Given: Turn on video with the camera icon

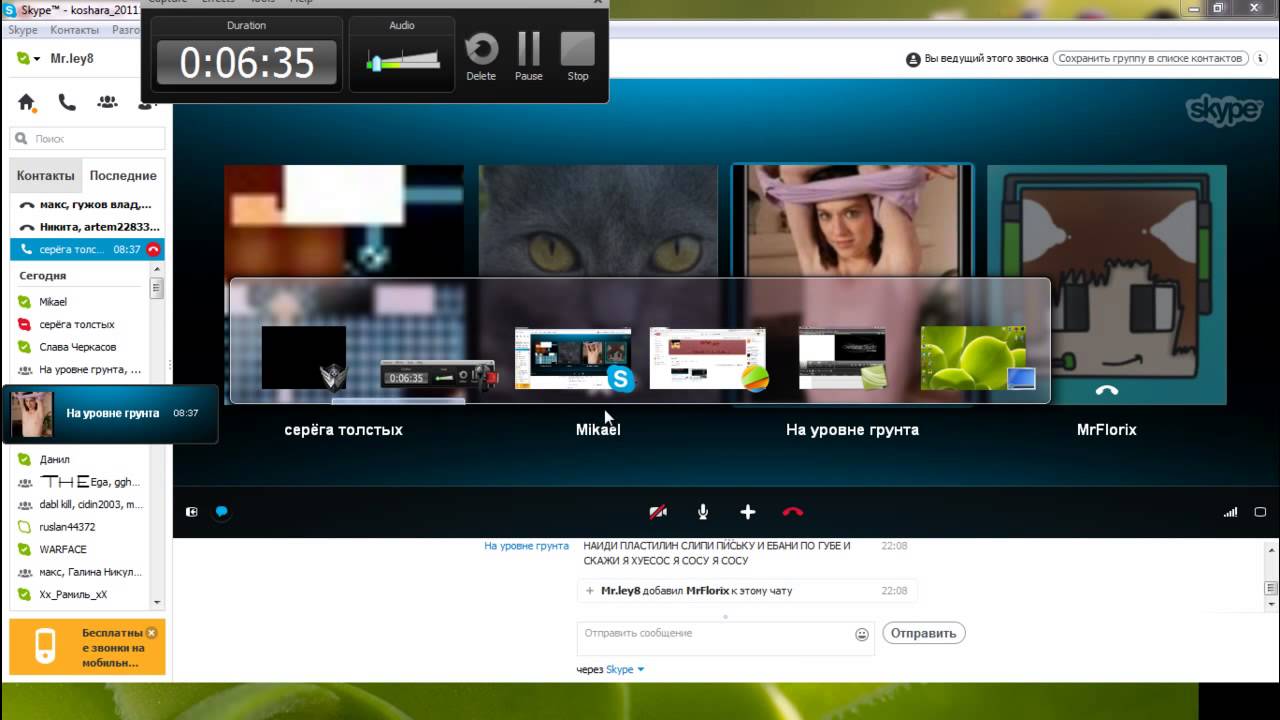Looking at the screenshot, I should pos(658,512).
